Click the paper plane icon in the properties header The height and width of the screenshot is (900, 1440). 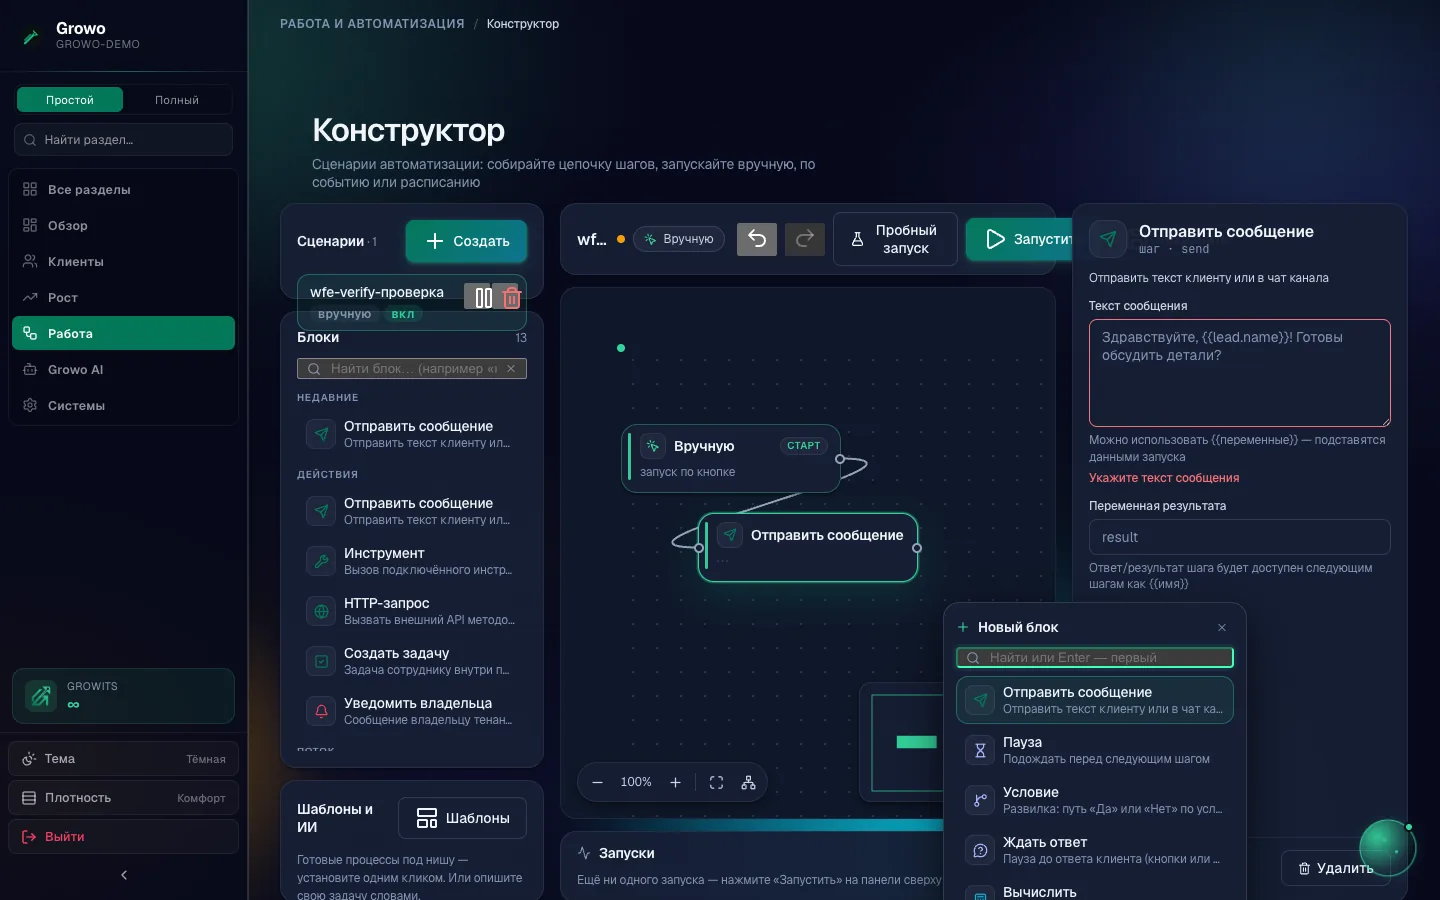pos(1108,239)
